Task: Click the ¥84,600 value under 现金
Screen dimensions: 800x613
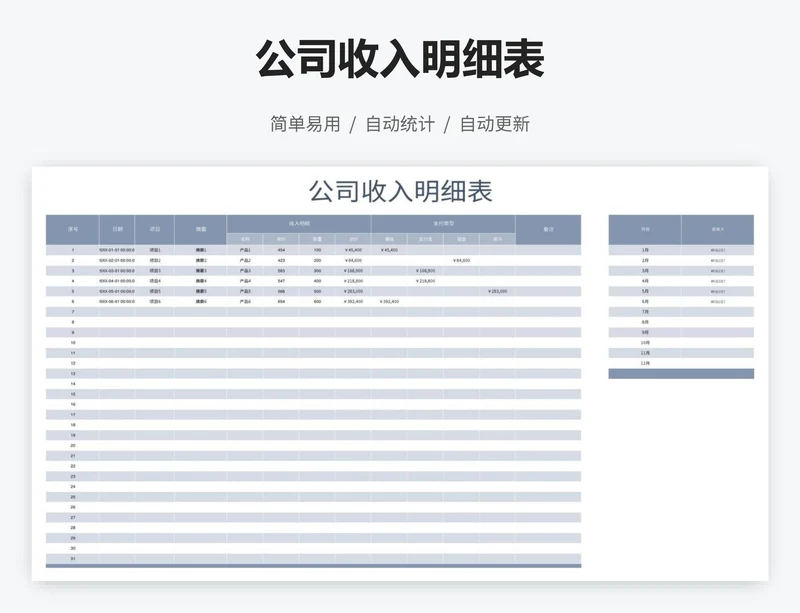Action: pyautogui.click(x=461, y=260)
